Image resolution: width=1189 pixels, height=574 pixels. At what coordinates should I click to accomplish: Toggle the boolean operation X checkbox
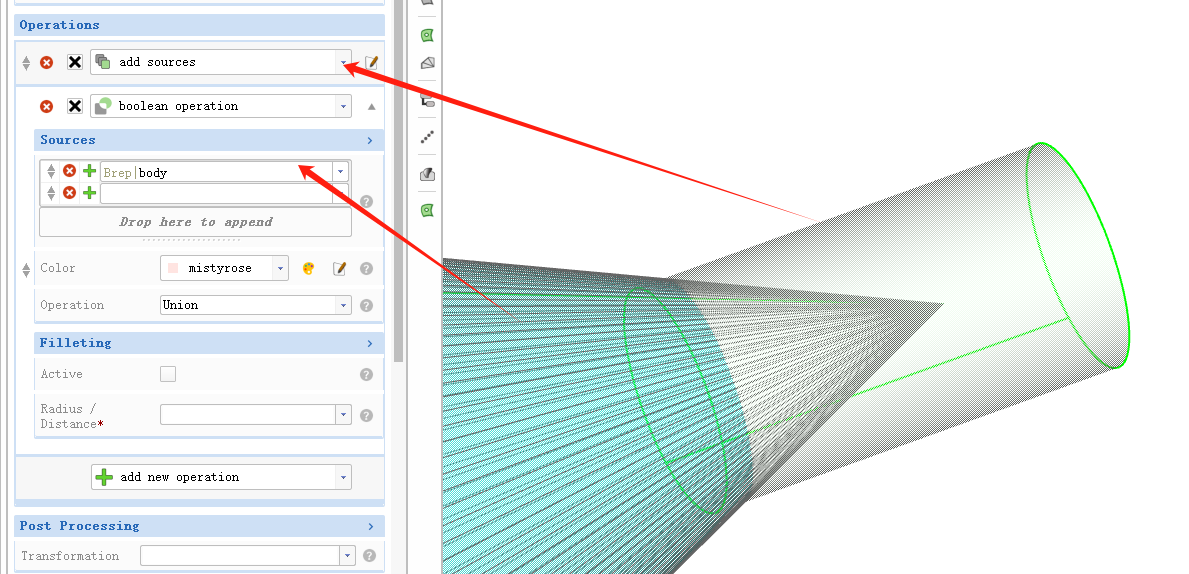coord(74,106)
